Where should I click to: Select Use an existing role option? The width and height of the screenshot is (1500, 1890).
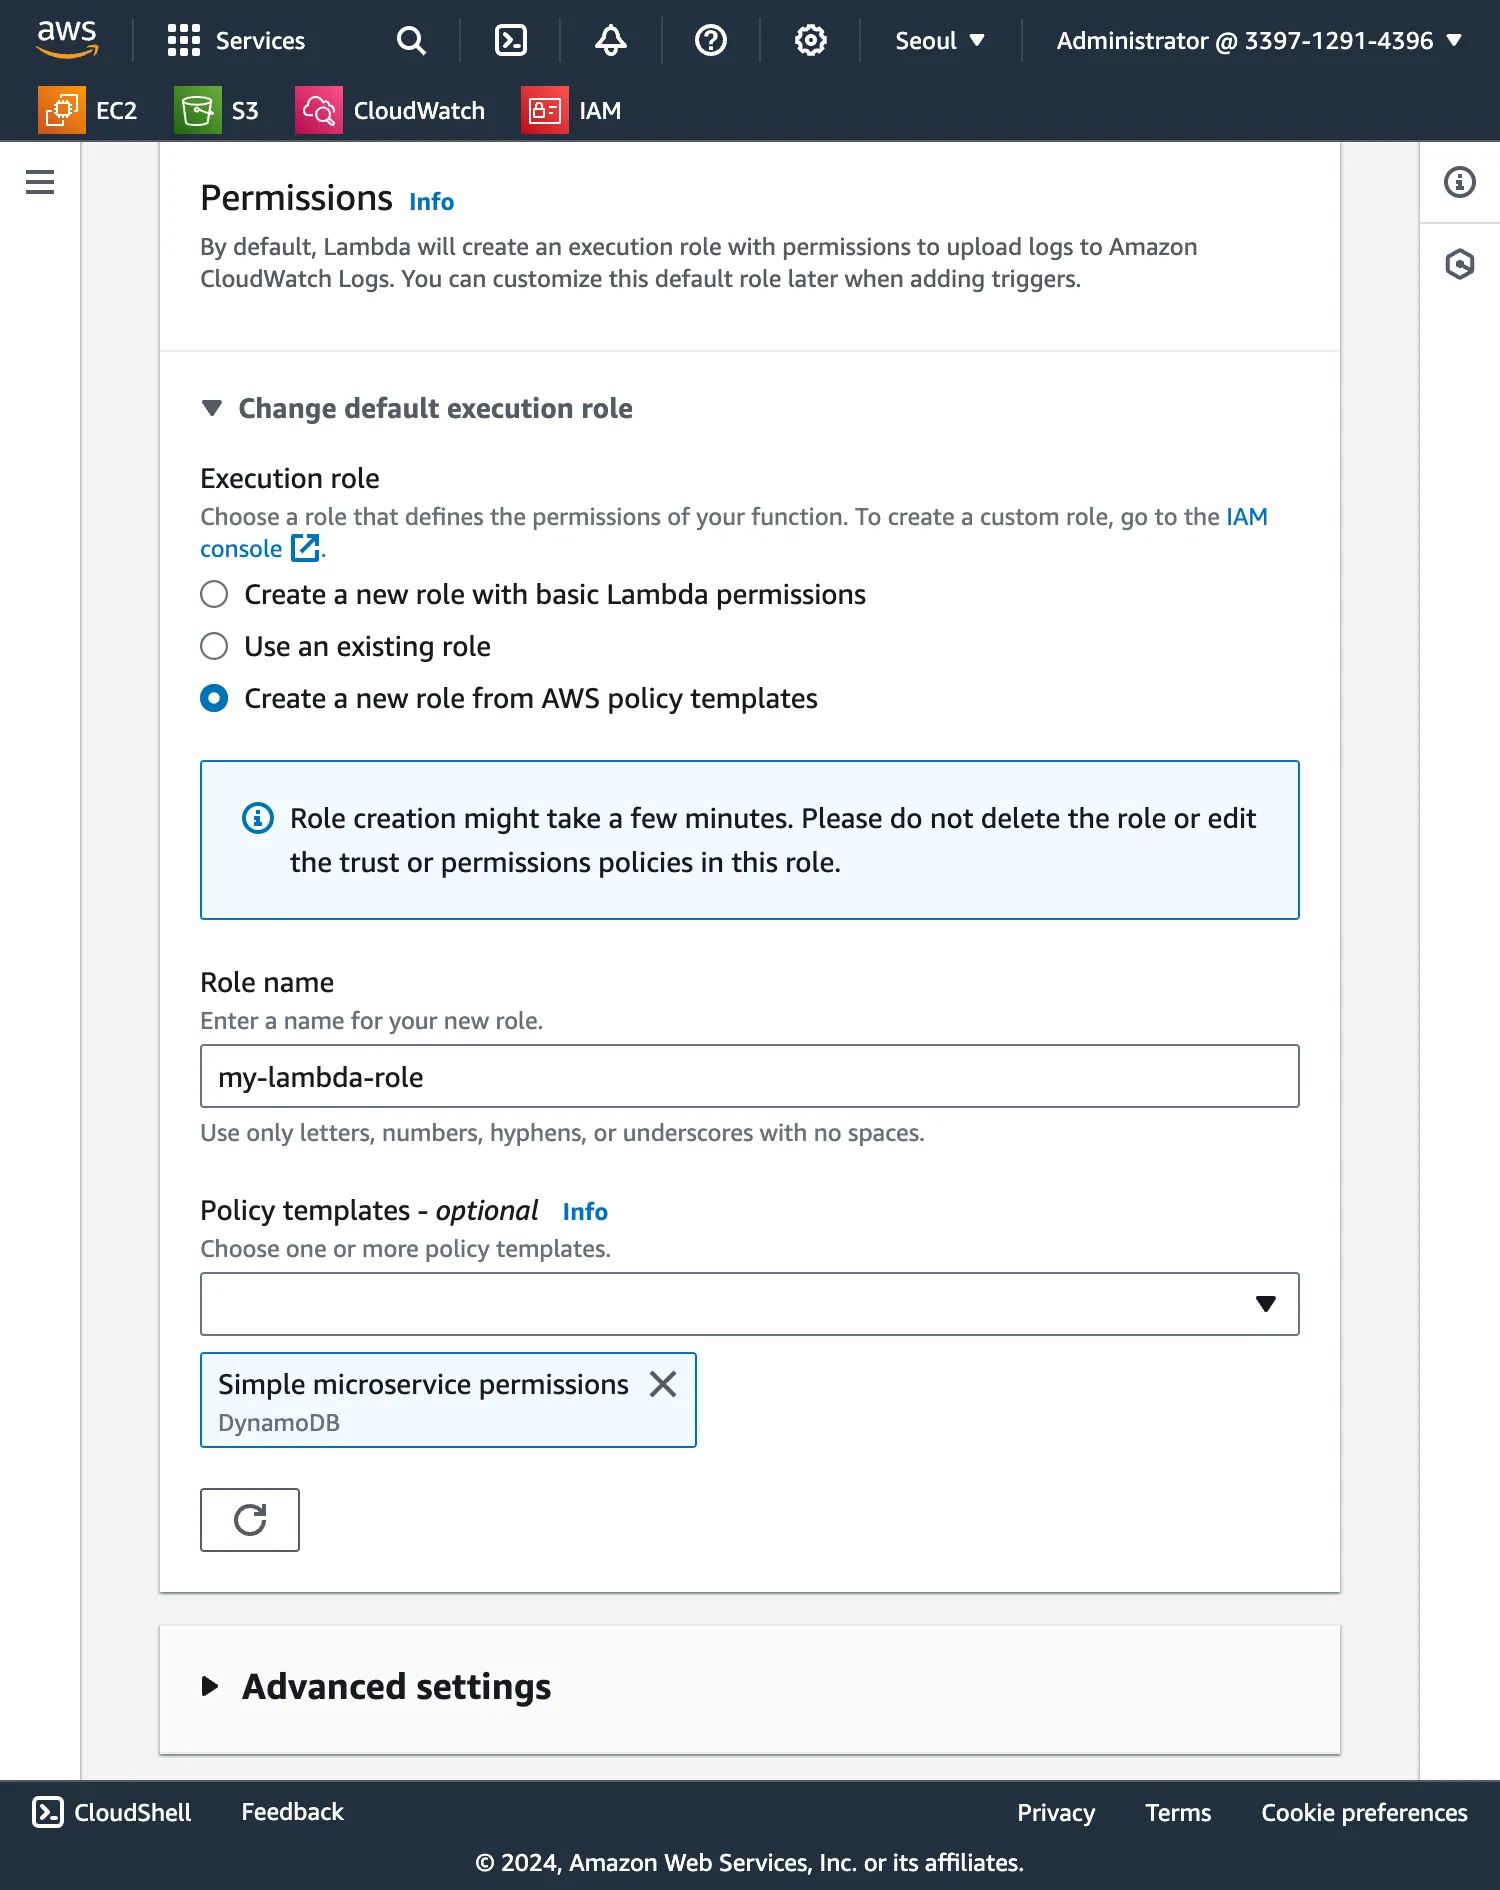tap(214, 647)
